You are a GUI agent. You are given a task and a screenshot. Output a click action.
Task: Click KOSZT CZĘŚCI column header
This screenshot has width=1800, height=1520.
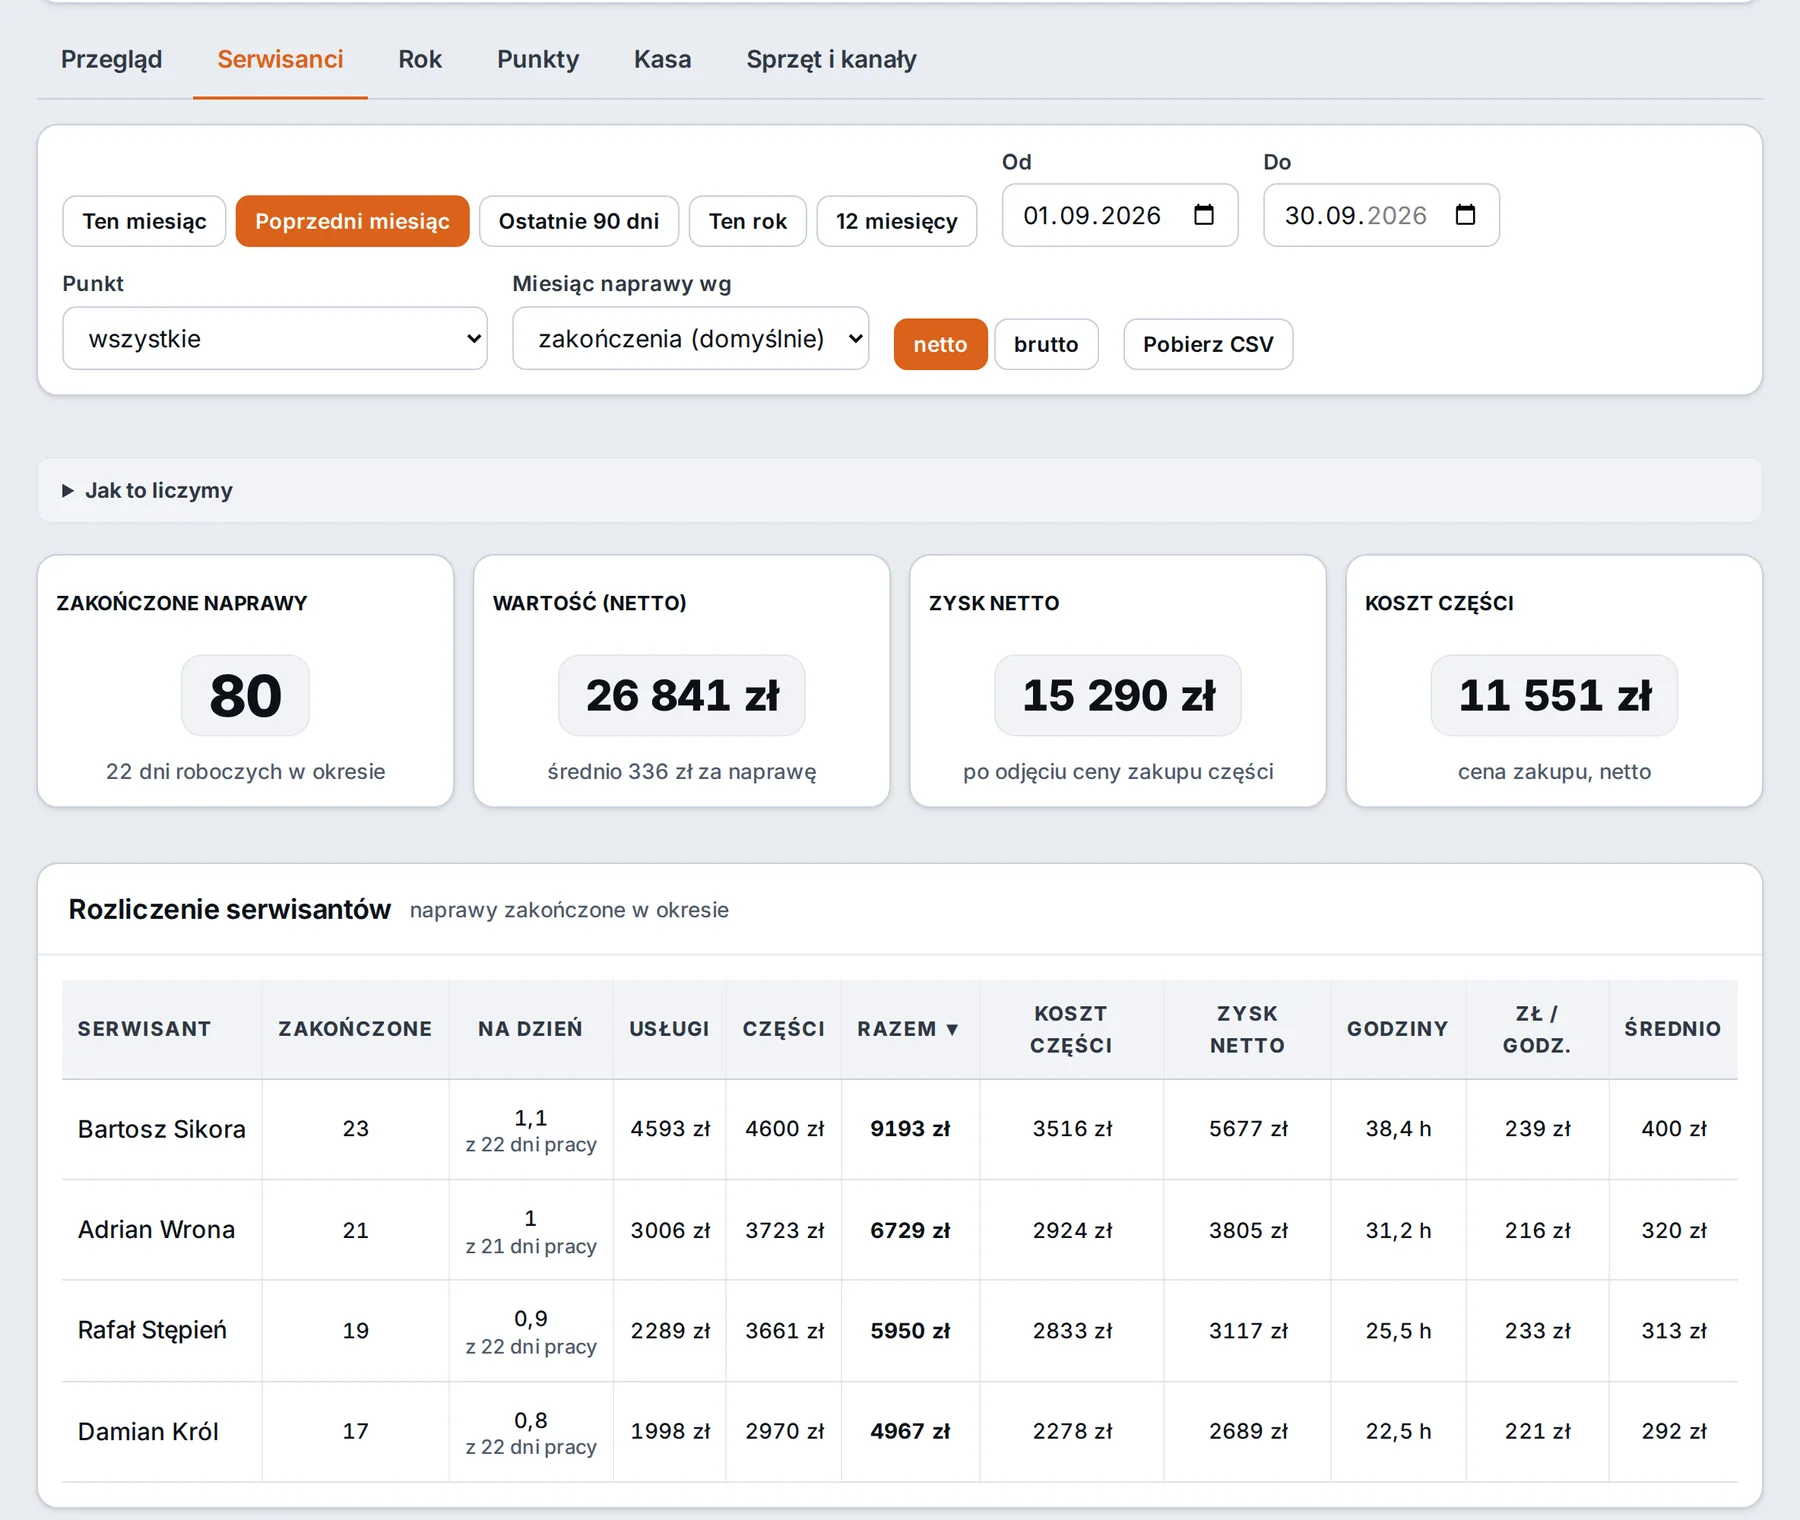point(1071,1029)
